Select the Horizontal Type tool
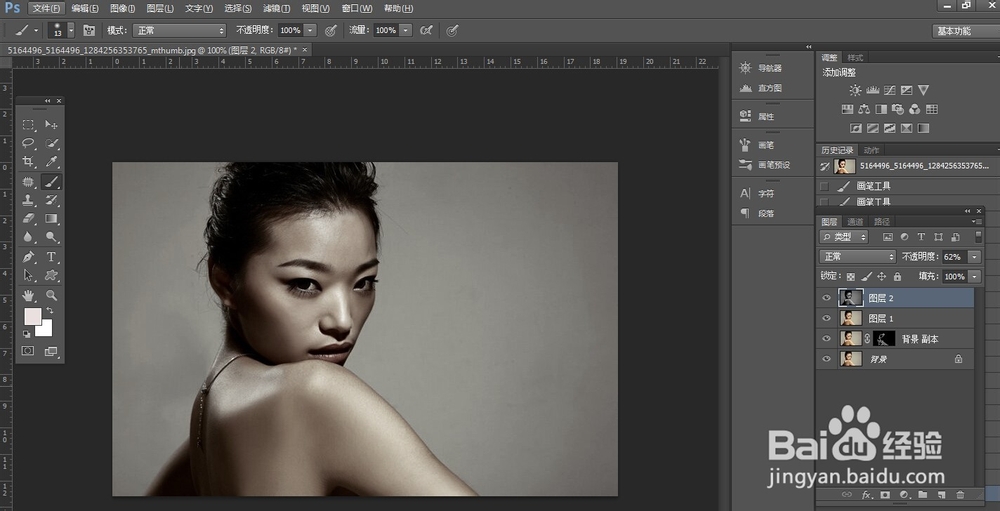Image resolution: width=1000 pixels, height=511 pixels. (51, 257)
